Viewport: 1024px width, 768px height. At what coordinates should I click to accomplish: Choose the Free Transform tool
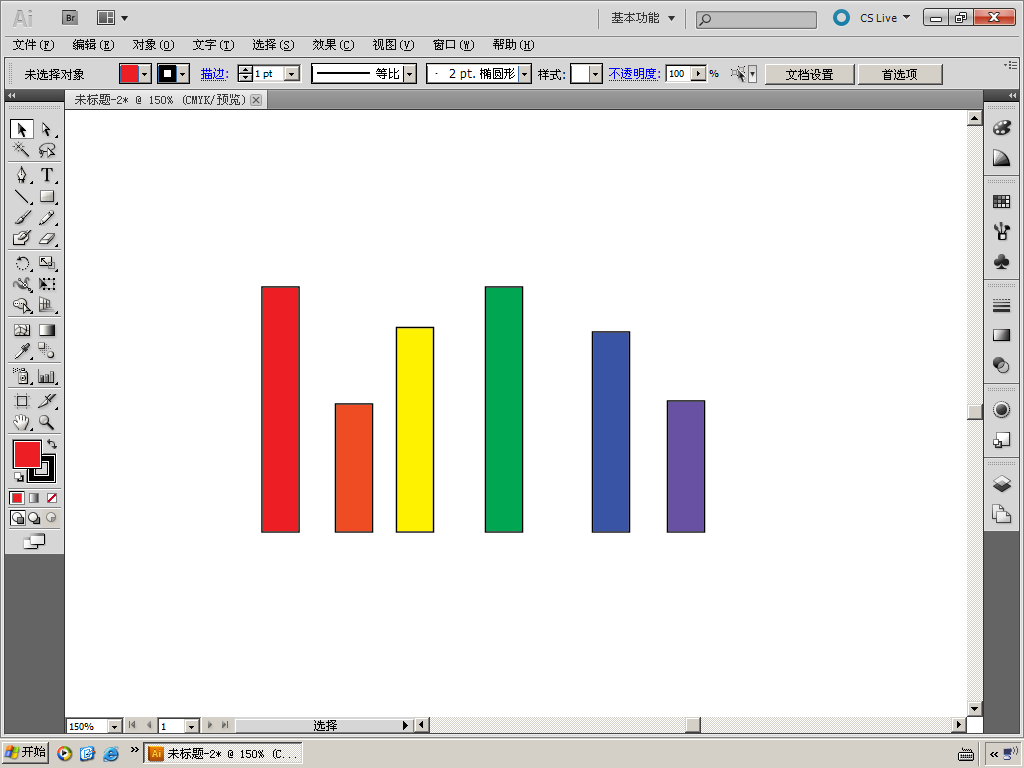coord(46,284)
